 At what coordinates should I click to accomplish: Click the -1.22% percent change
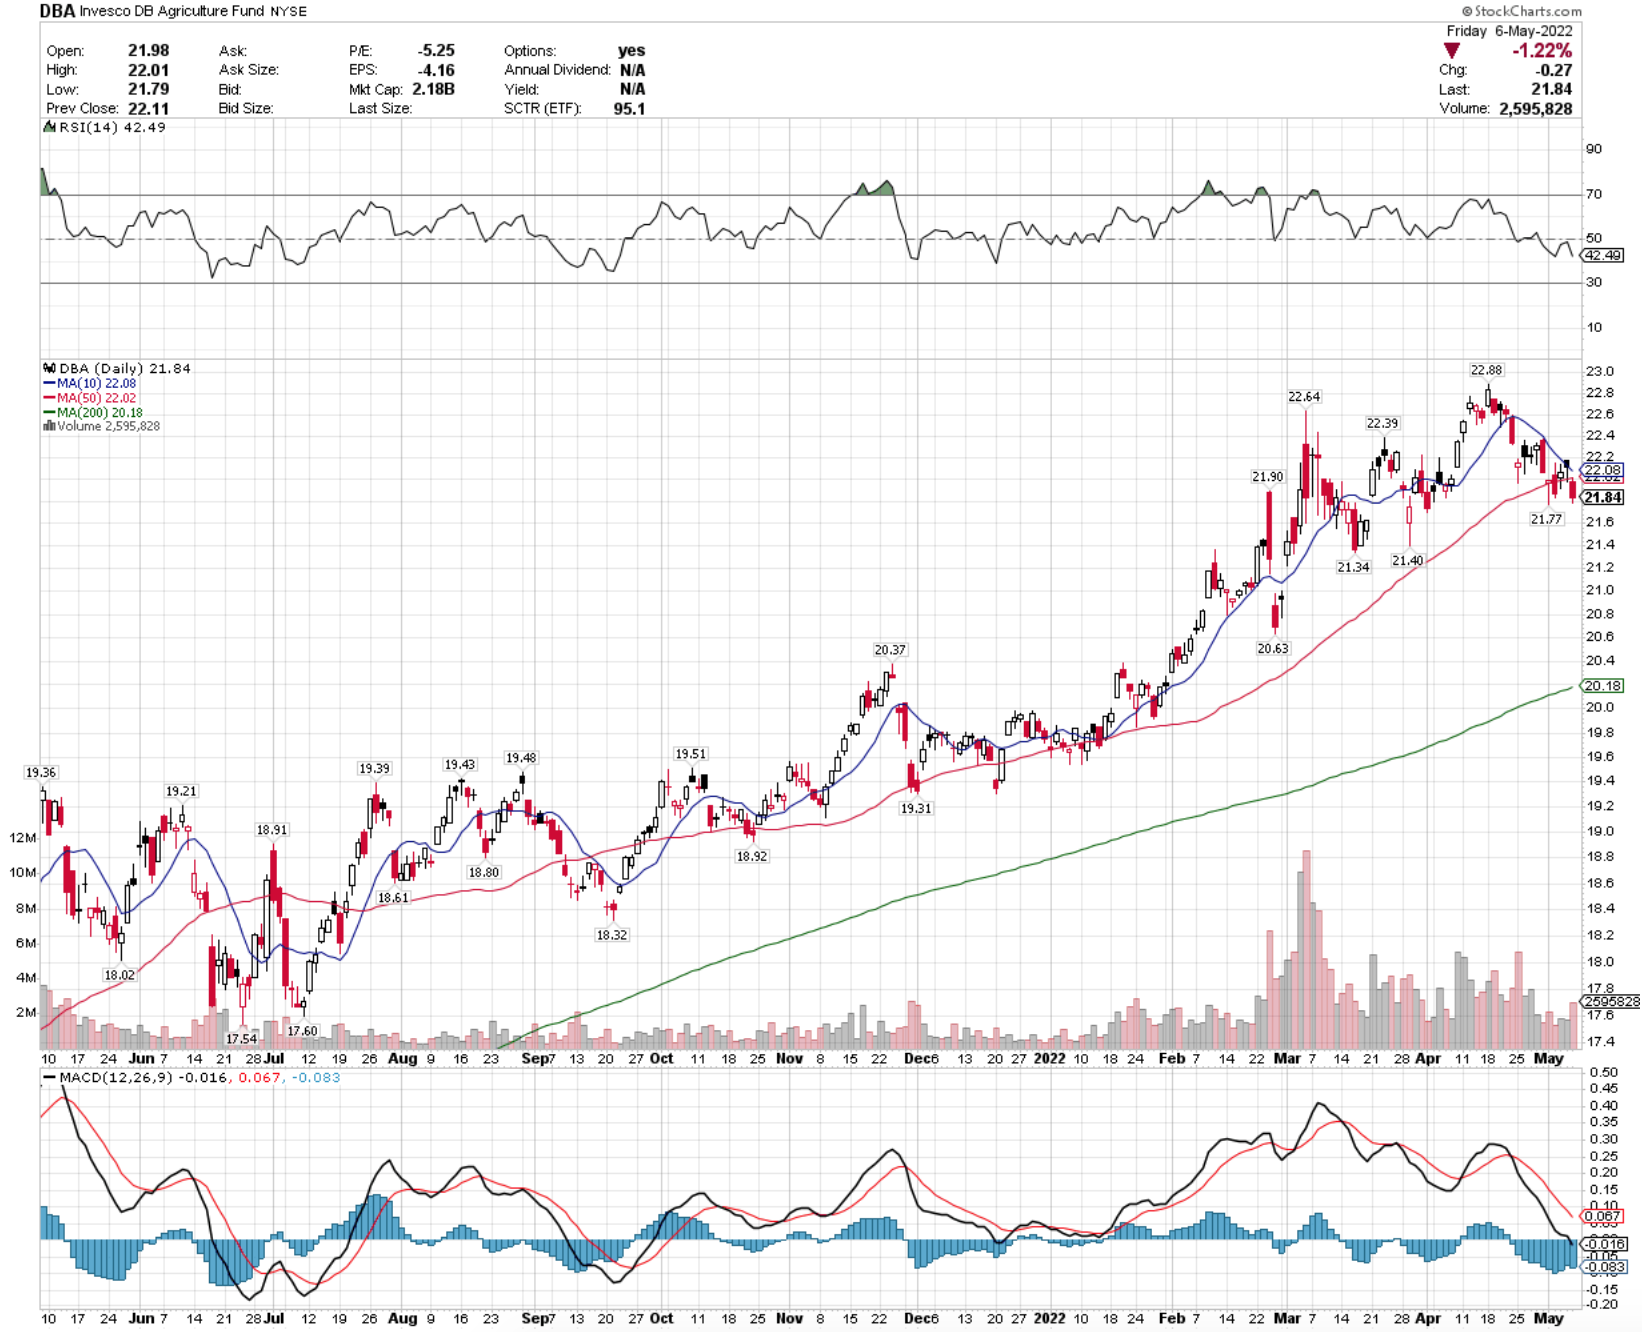[1541, 50]
